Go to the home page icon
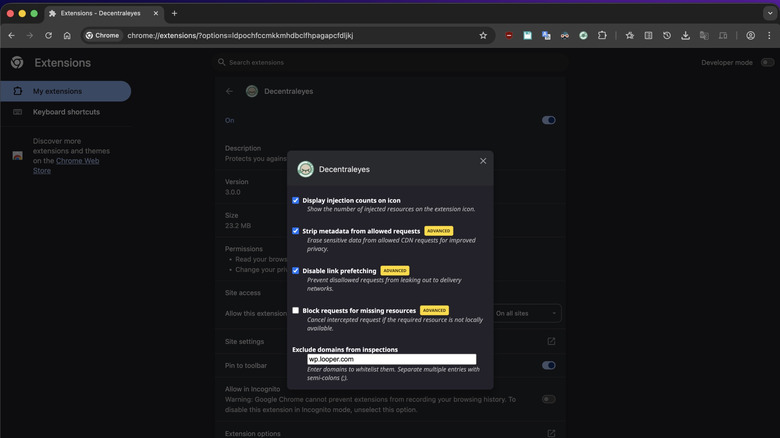 click(67, 35)
